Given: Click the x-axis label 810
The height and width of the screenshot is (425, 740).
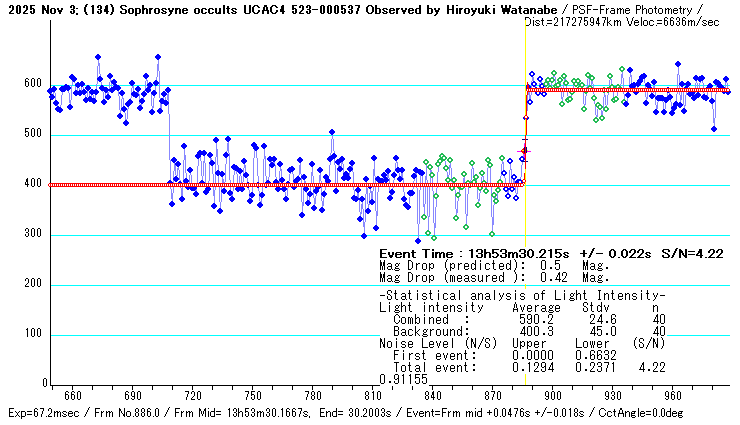Looking at the screenshot, I should [x=373, y=395].
